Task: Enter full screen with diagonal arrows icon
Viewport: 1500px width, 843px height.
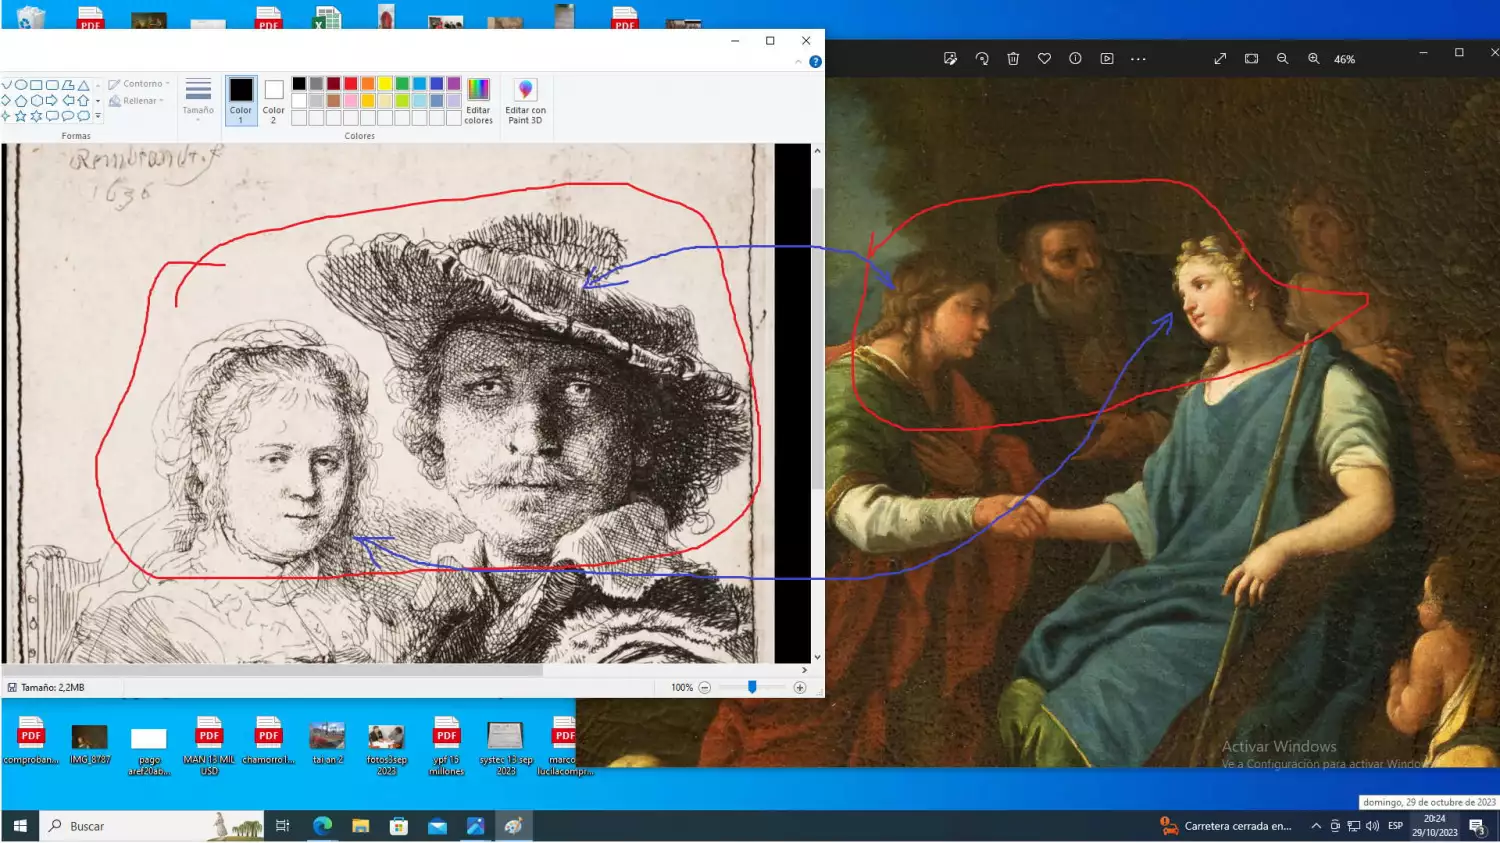Action: pyautogui.click(x=1220, y=59)
